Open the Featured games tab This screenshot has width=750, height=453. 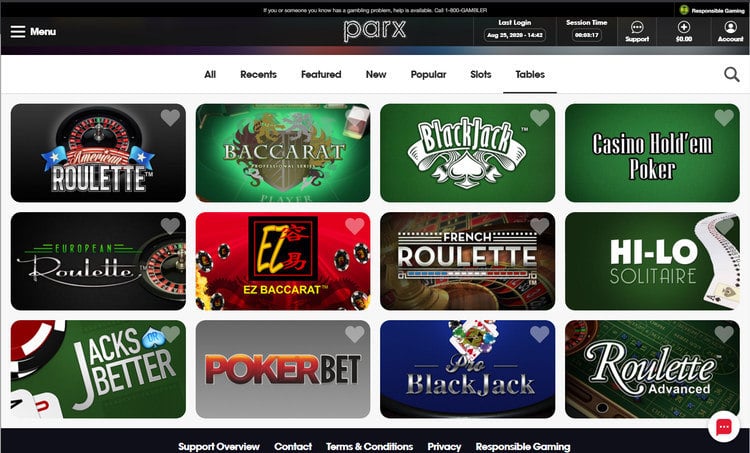(x=321, y=74)
